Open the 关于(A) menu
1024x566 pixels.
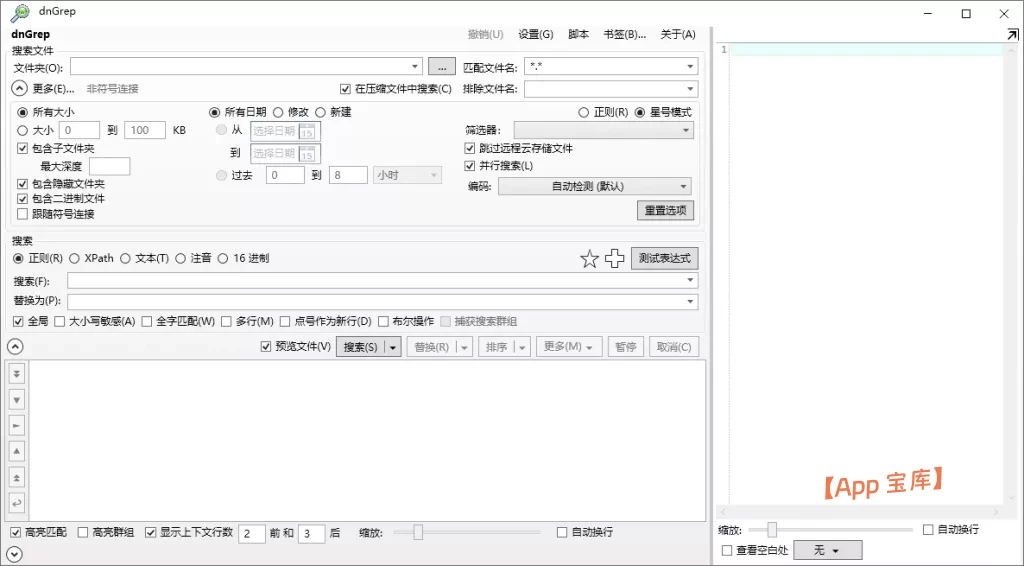click(678, 35)
